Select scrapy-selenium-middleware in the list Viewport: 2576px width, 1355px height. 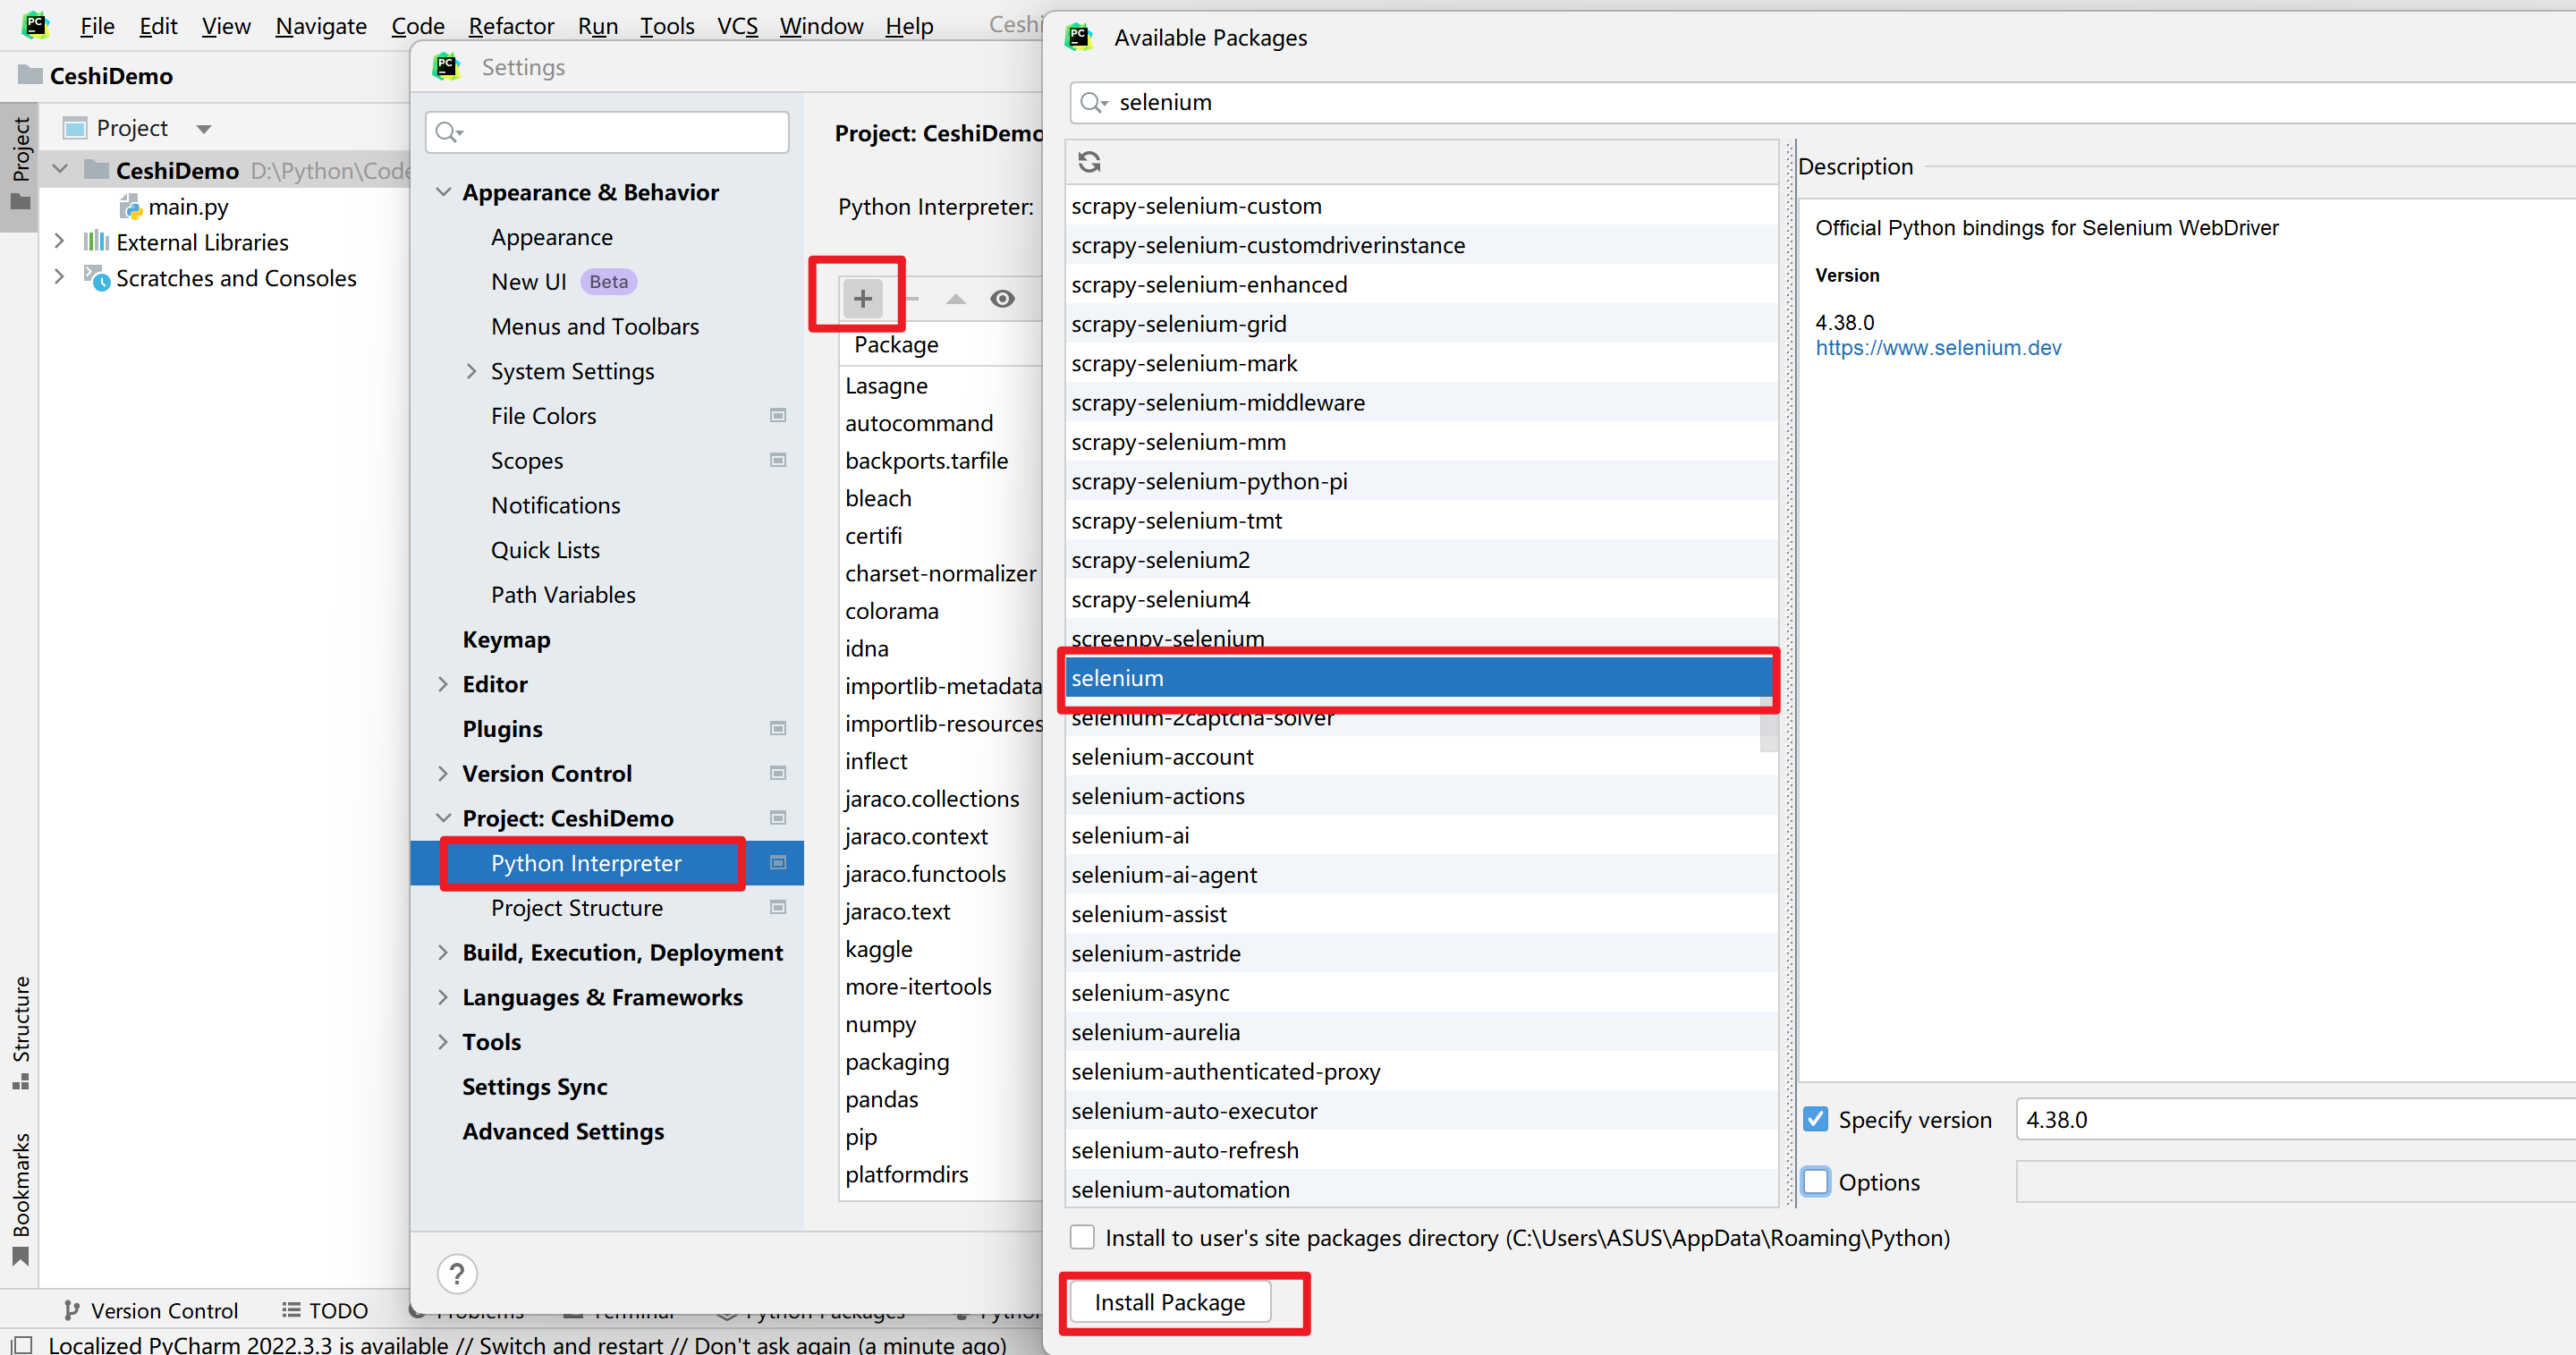(1417, 402)
